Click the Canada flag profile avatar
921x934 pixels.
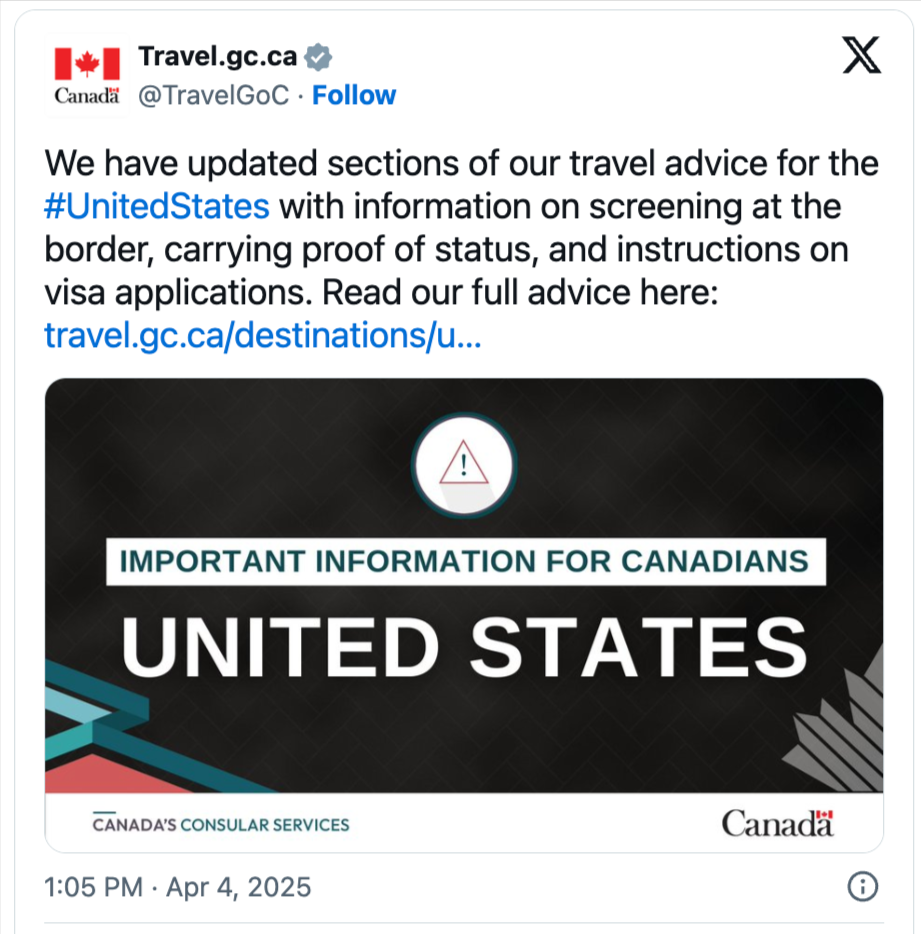pyautogui.click(x=87, y=76)
